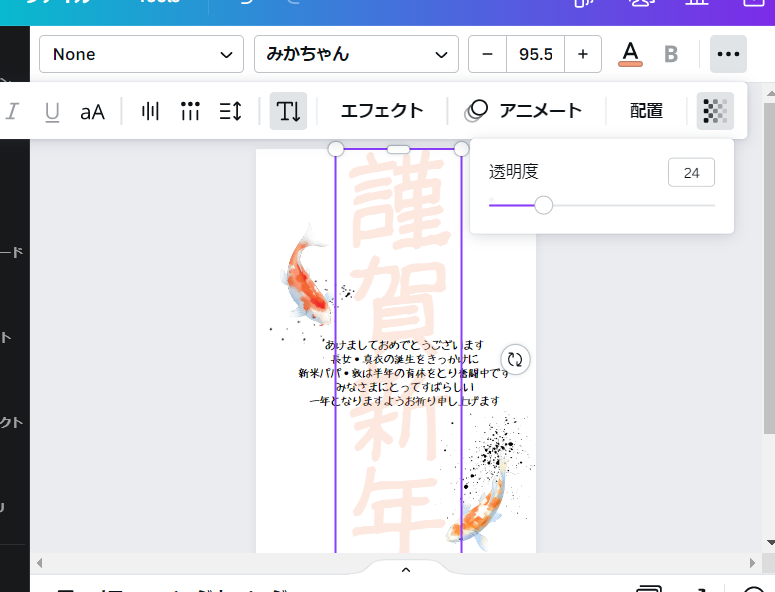Click the top middle resize handle
This screenshot has height=592, width=775.
tap(398, 149)
